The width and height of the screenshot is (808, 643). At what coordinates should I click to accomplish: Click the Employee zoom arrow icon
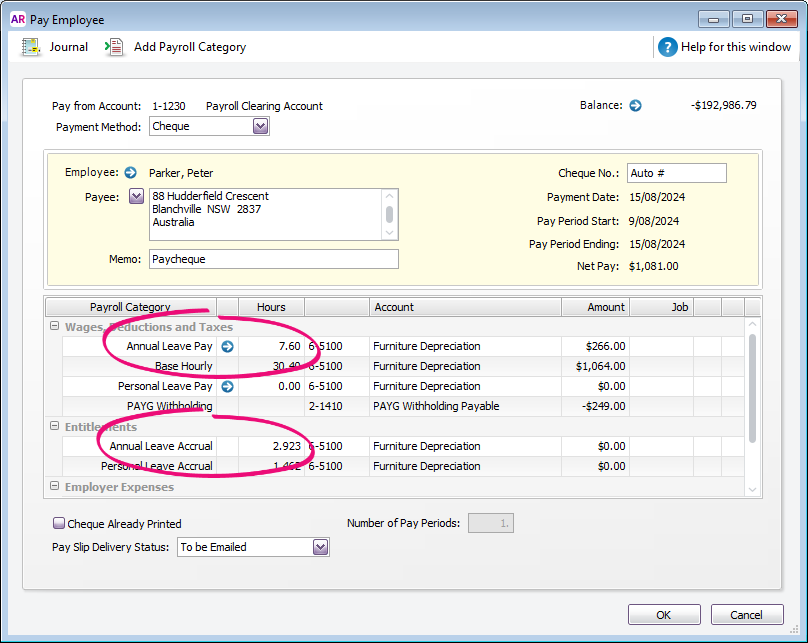(x=130, y=173)
